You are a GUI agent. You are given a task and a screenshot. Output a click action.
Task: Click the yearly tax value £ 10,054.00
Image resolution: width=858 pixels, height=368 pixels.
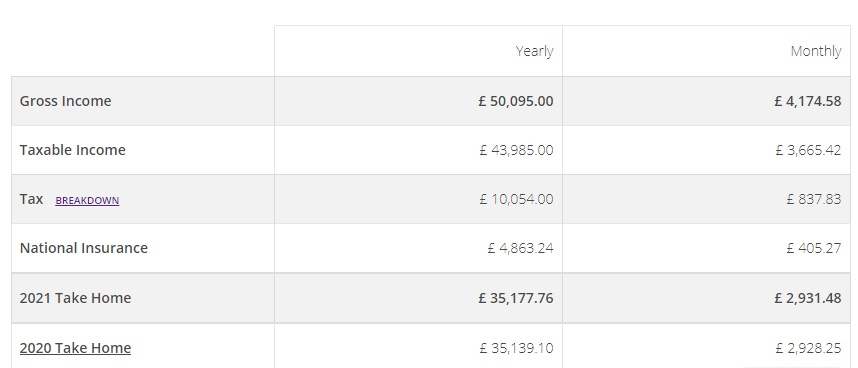[516, 199]
